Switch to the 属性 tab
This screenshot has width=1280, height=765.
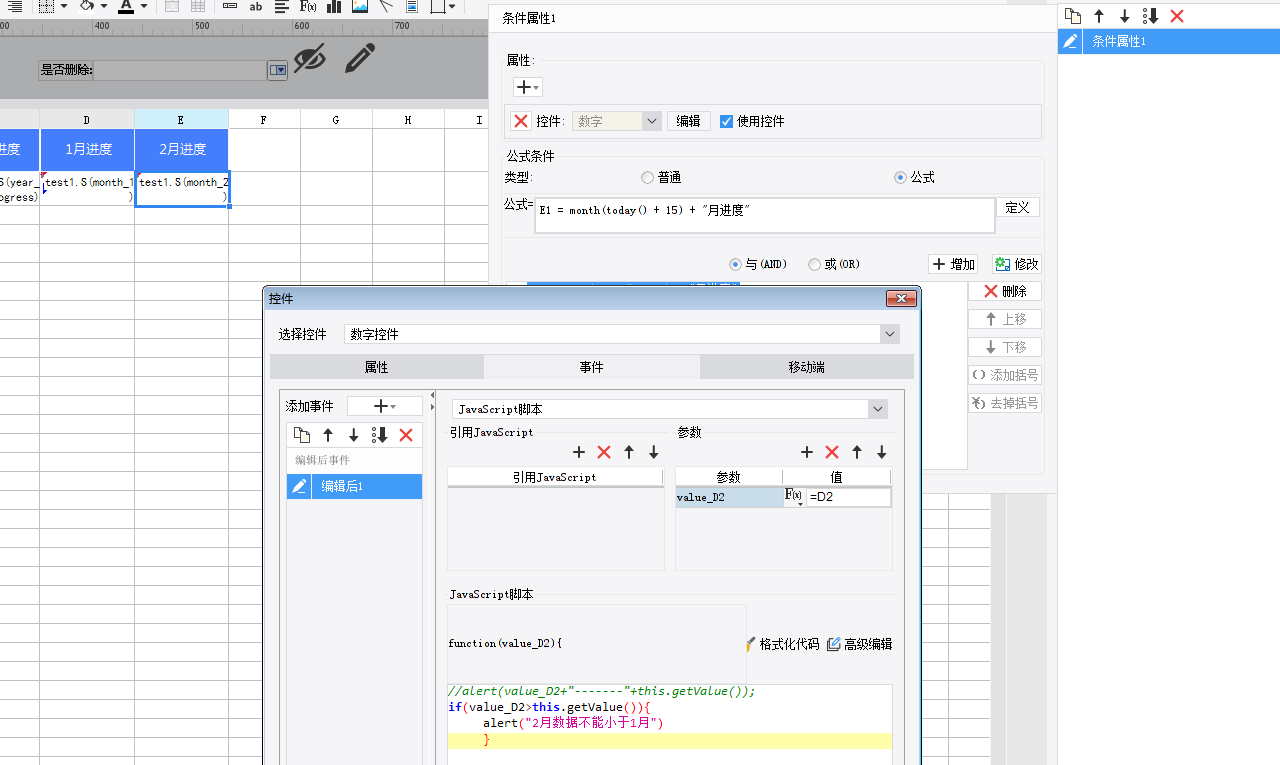tap(376, 367)
